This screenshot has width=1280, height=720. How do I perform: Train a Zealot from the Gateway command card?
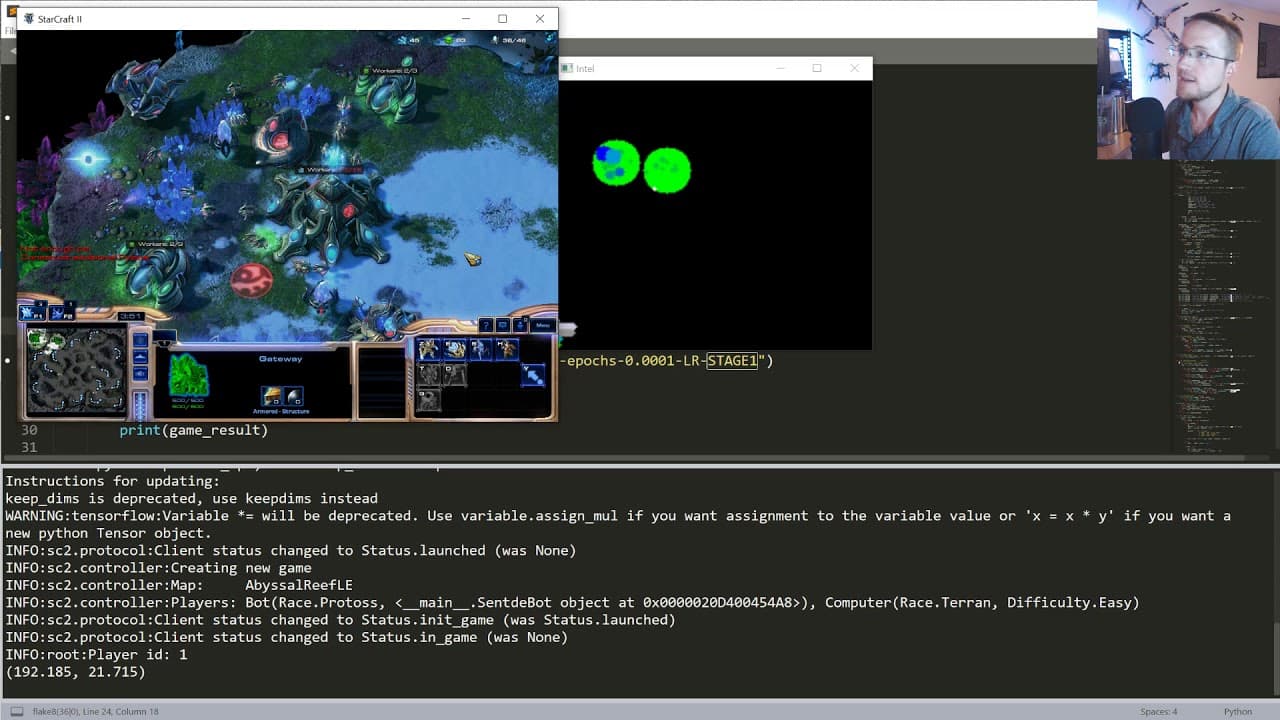pos(428,349)
